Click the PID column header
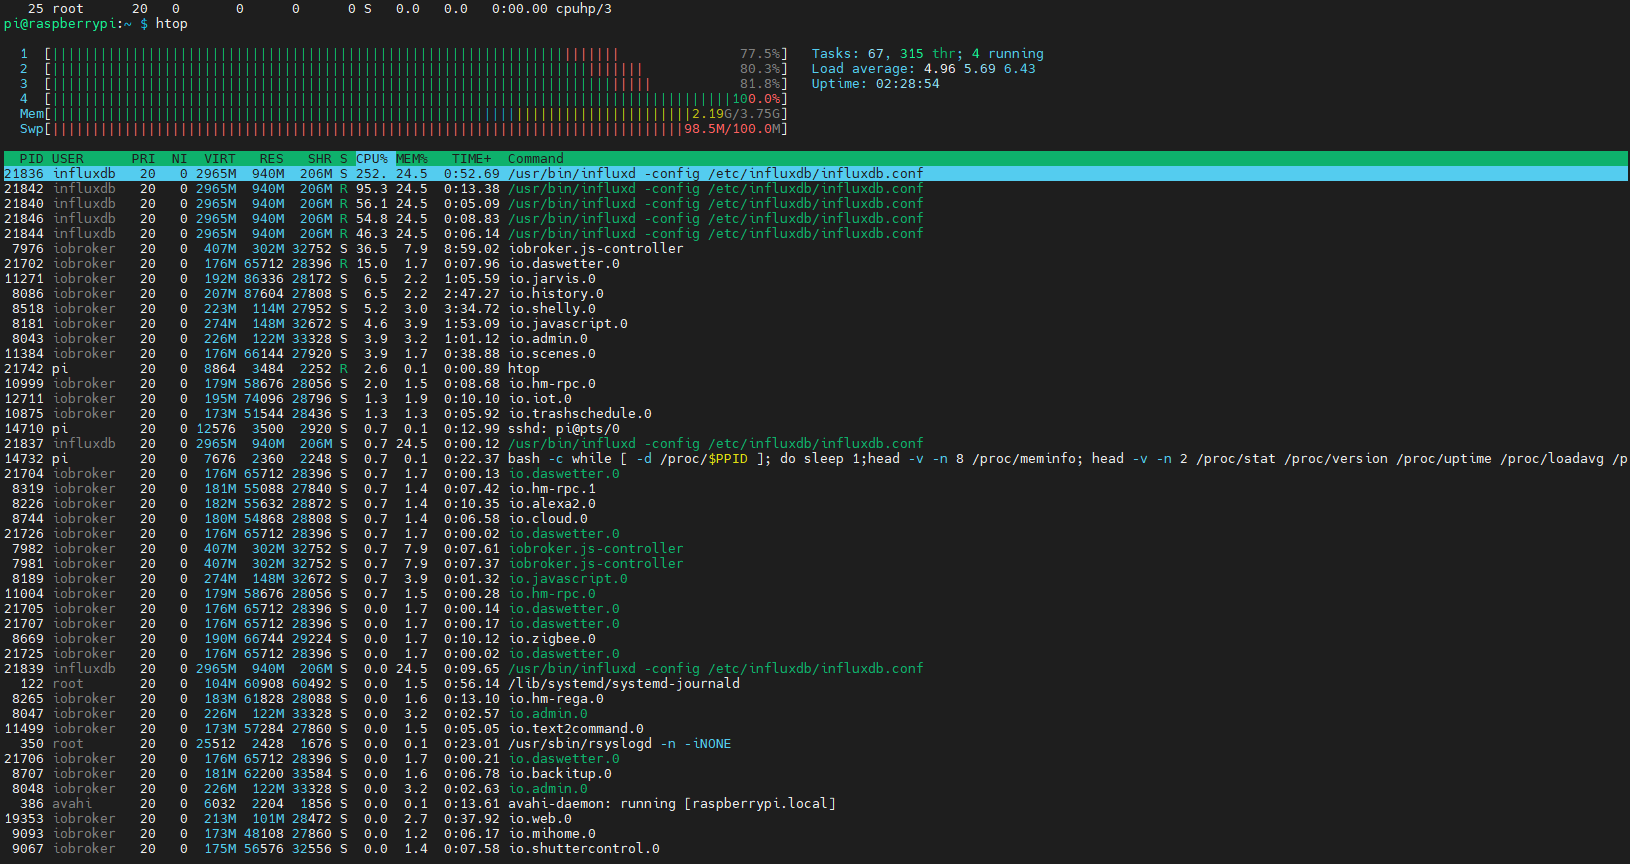1630x864 pixels. click(x=31, y=159)
